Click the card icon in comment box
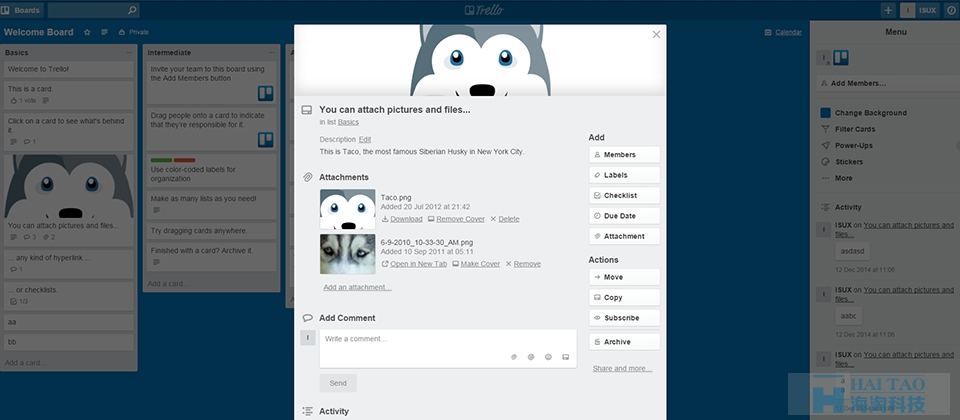Screen dimensions: 960x420 (566, 357)
